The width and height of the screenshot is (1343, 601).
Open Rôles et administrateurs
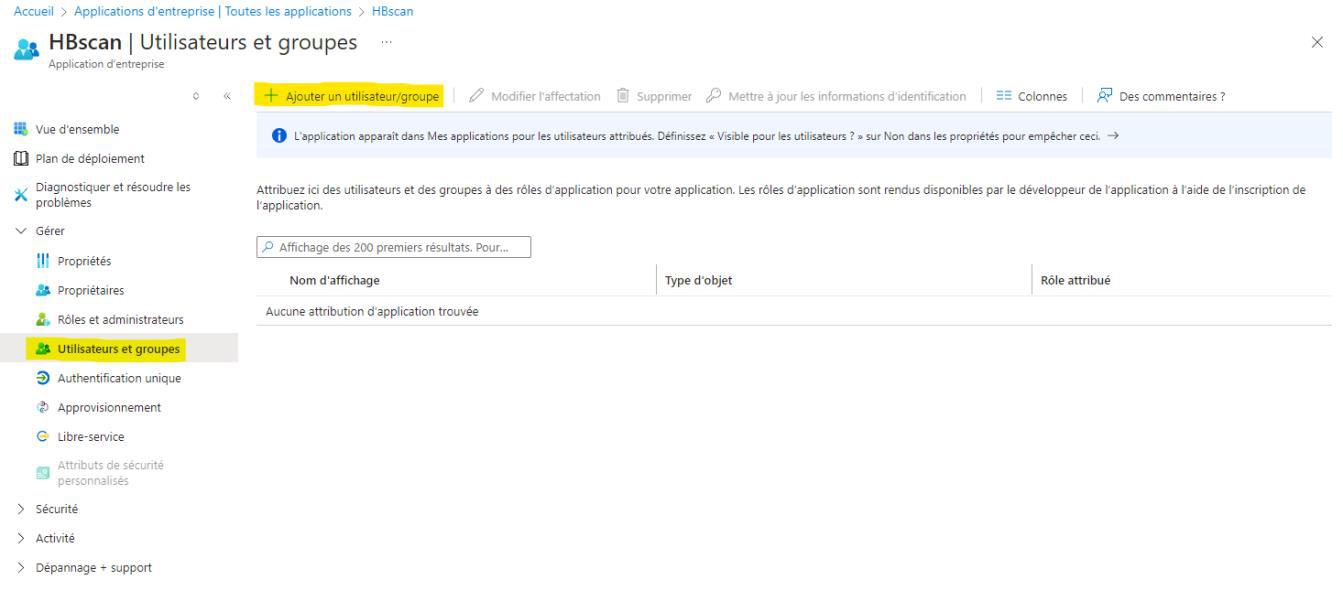click(x=119, y=320)
